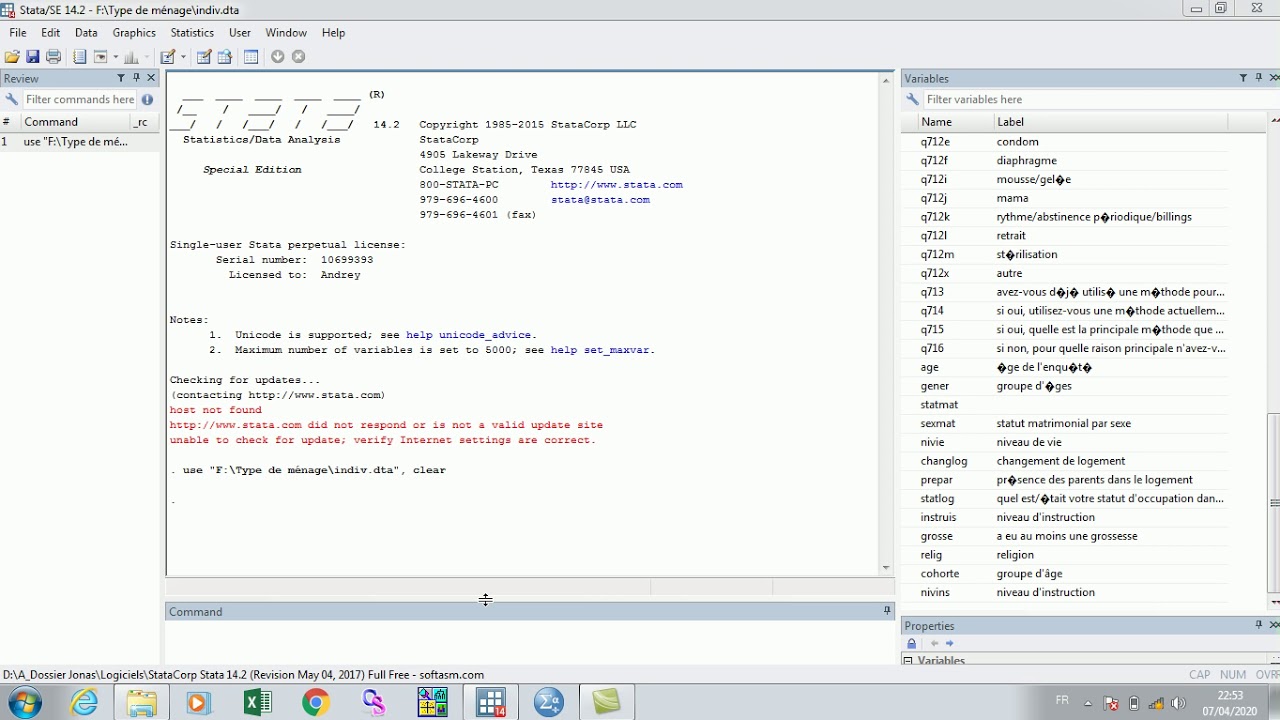Open the Data Browser toolbar icon
This screenshot has height=720, width=1280.
click(225, 57)
